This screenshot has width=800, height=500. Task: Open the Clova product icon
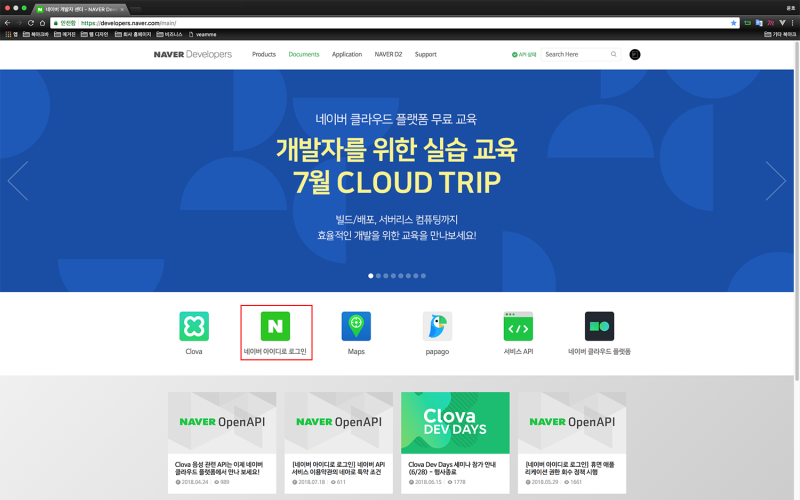tap(194, 326)
